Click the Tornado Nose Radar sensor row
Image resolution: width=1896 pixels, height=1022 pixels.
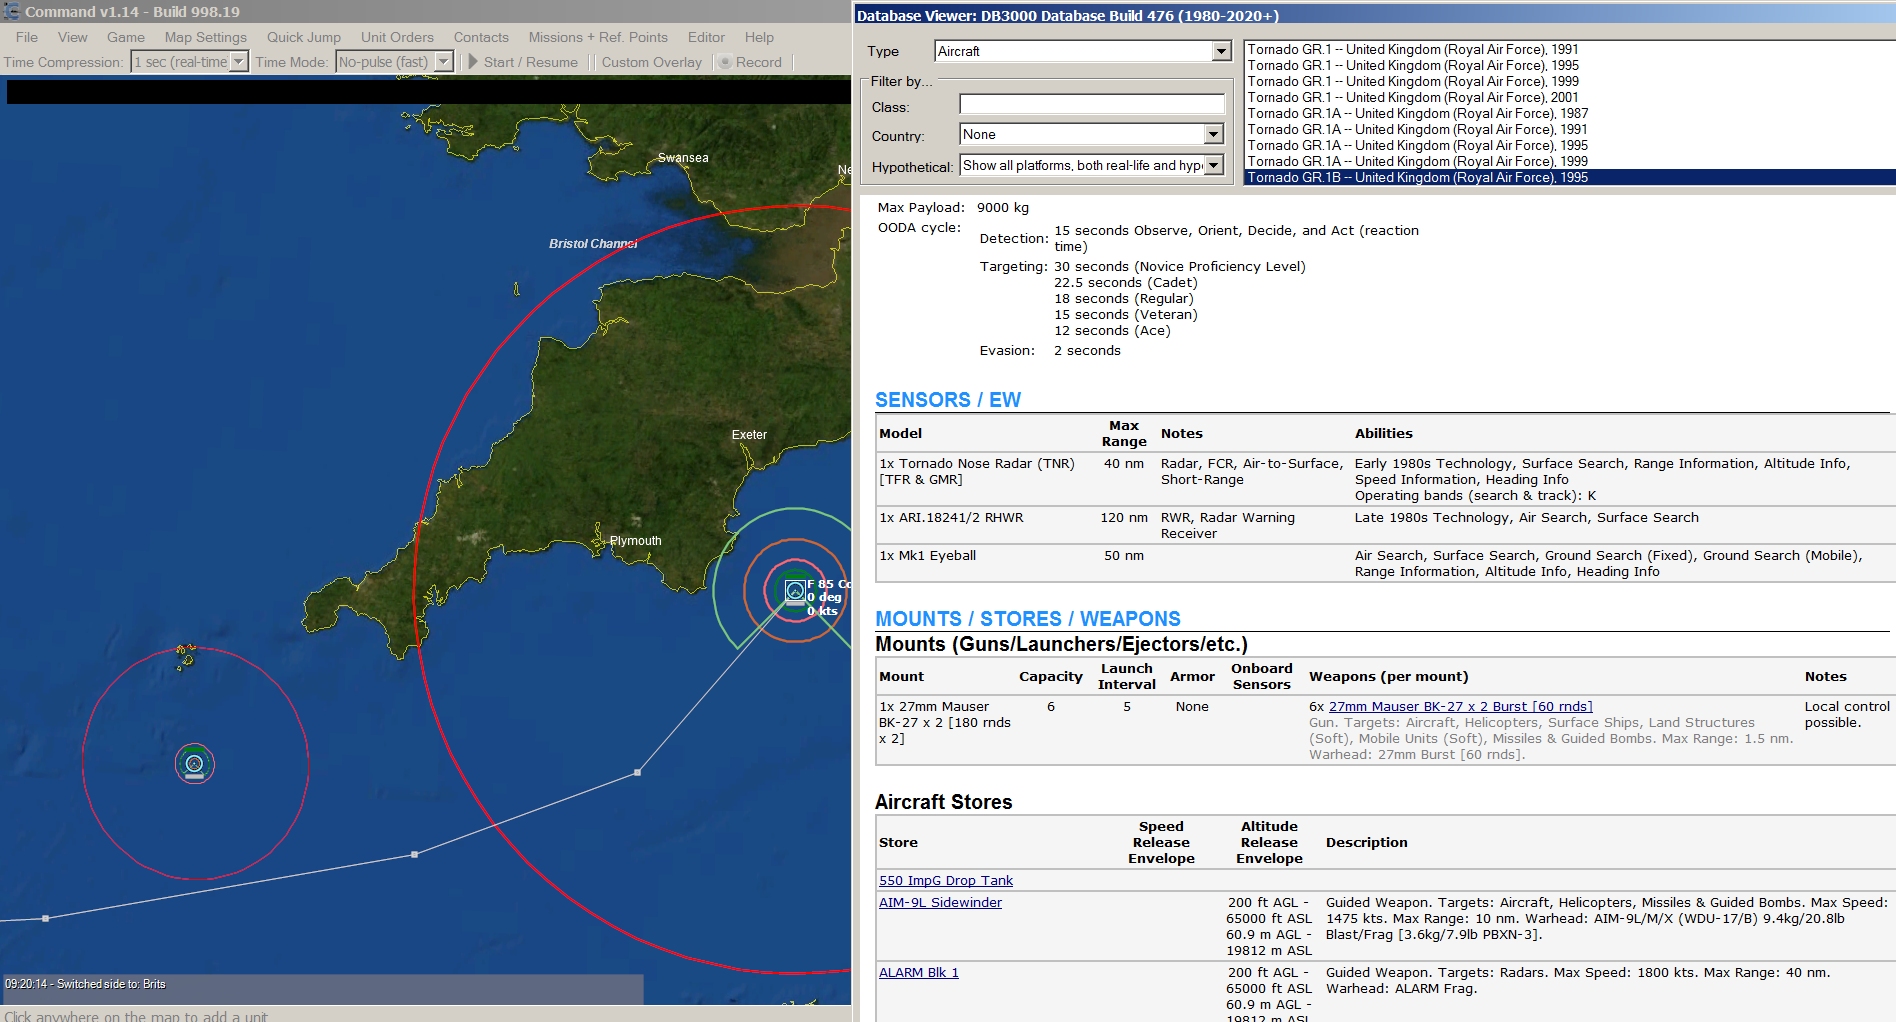(x=1385, y=479)
